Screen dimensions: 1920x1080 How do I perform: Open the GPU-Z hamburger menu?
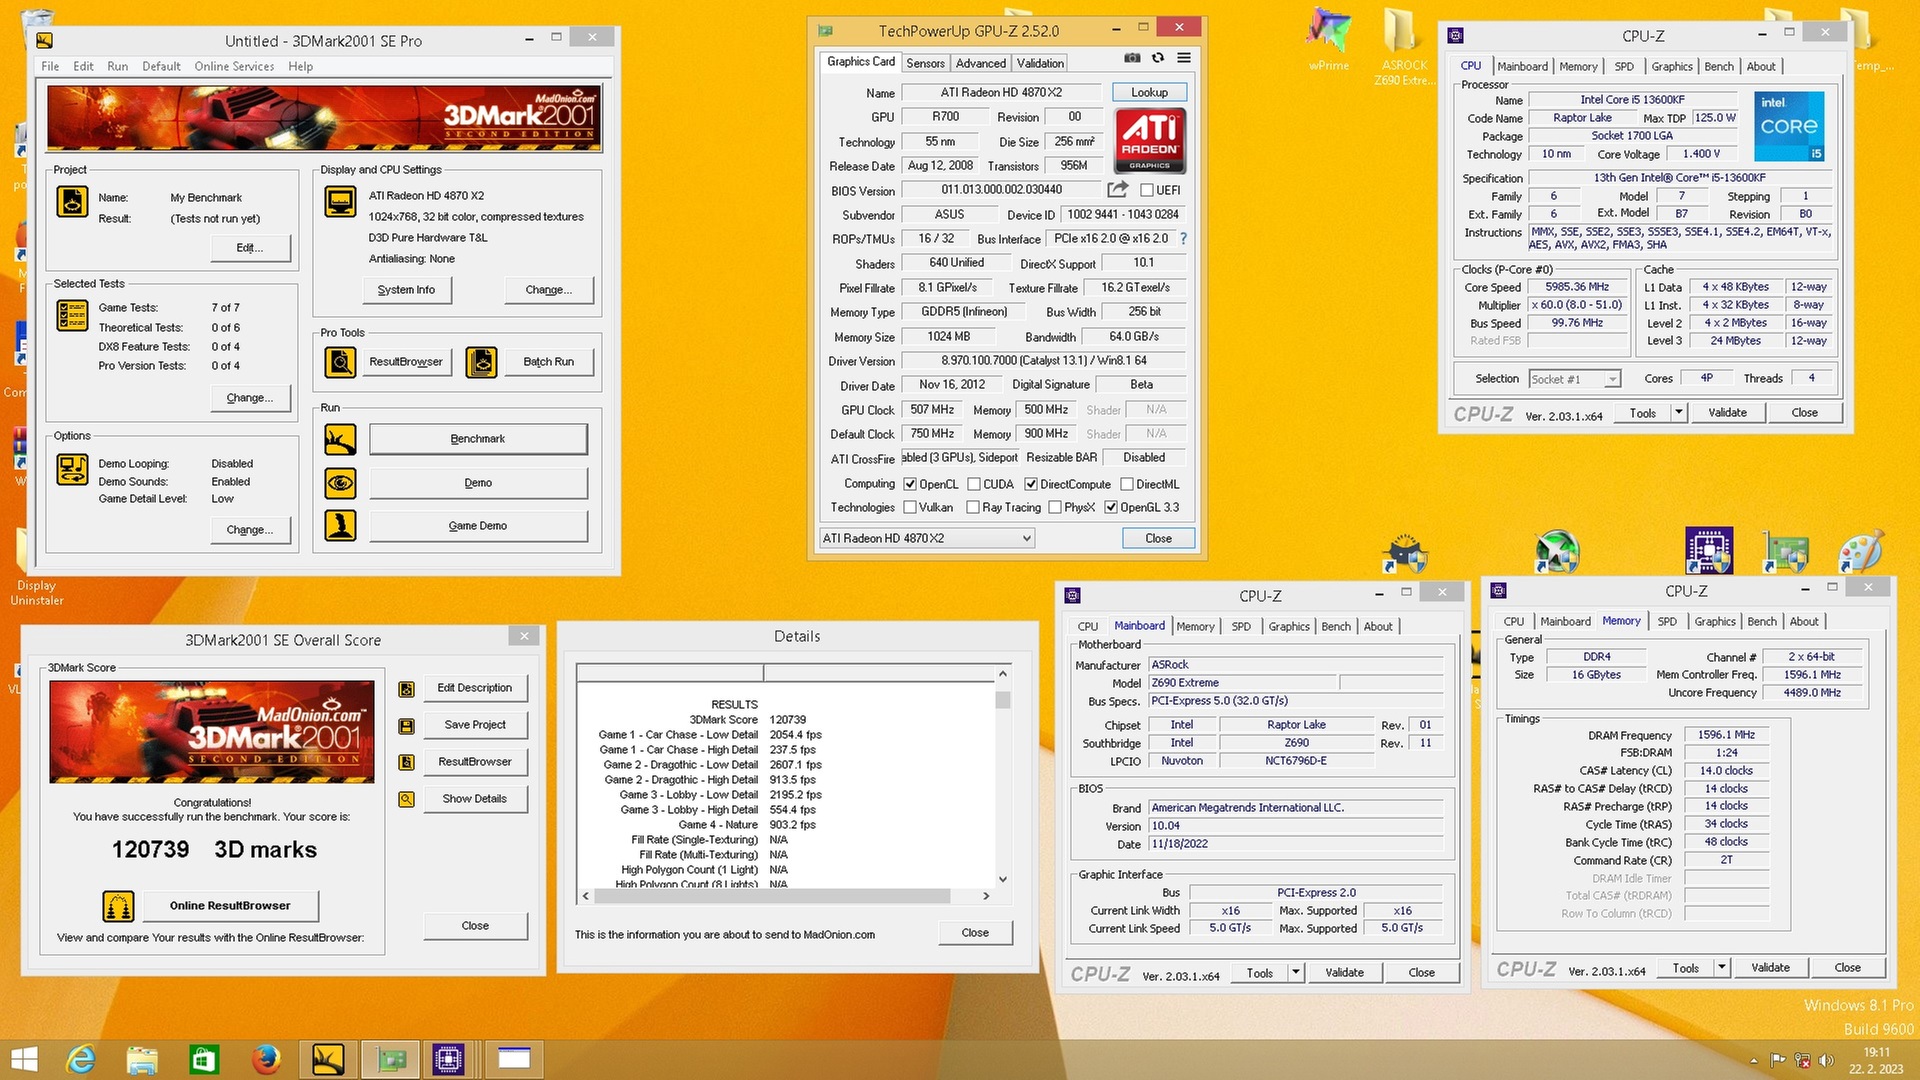pos(1184,58)
